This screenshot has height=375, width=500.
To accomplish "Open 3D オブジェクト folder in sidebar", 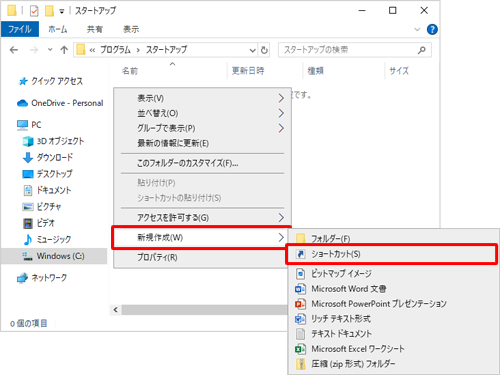I will [53, 141].
